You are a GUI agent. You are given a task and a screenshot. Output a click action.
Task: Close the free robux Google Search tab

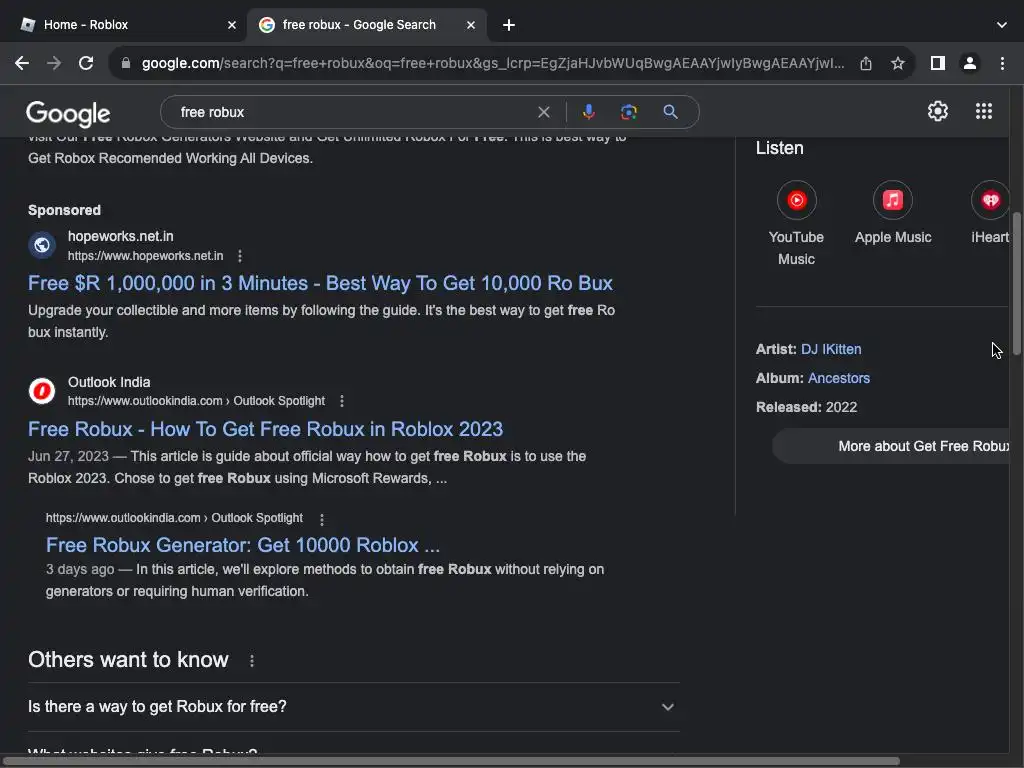point(471,25)
